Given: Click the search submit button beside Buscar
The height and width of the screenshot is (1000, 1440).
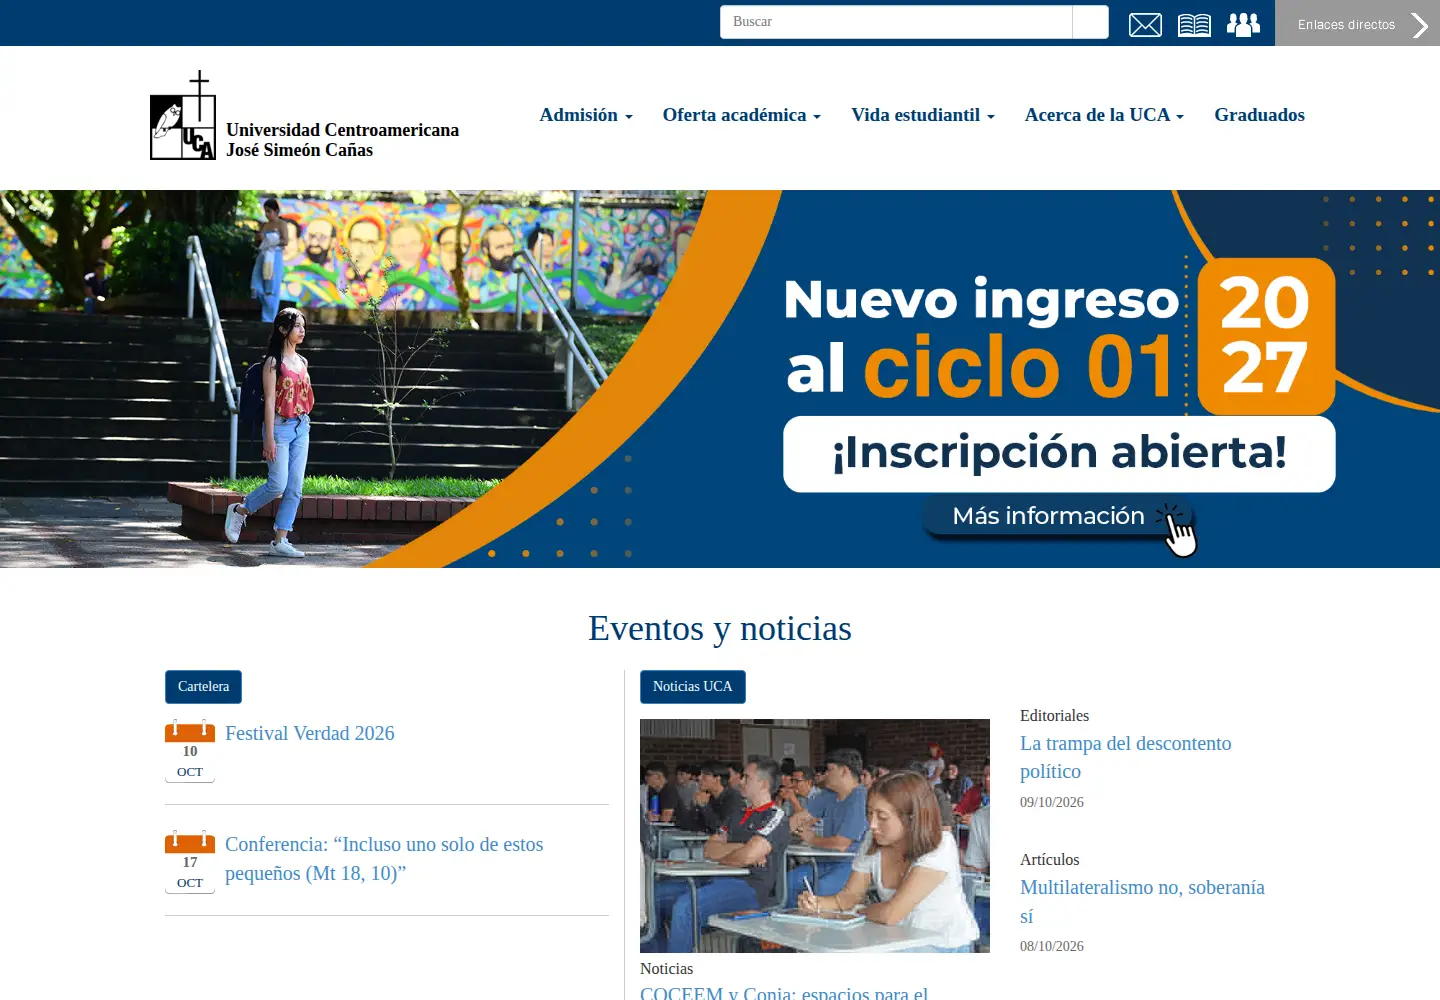Looking at the screenshot, I should pyautogui.click(x=1090, y=22).
